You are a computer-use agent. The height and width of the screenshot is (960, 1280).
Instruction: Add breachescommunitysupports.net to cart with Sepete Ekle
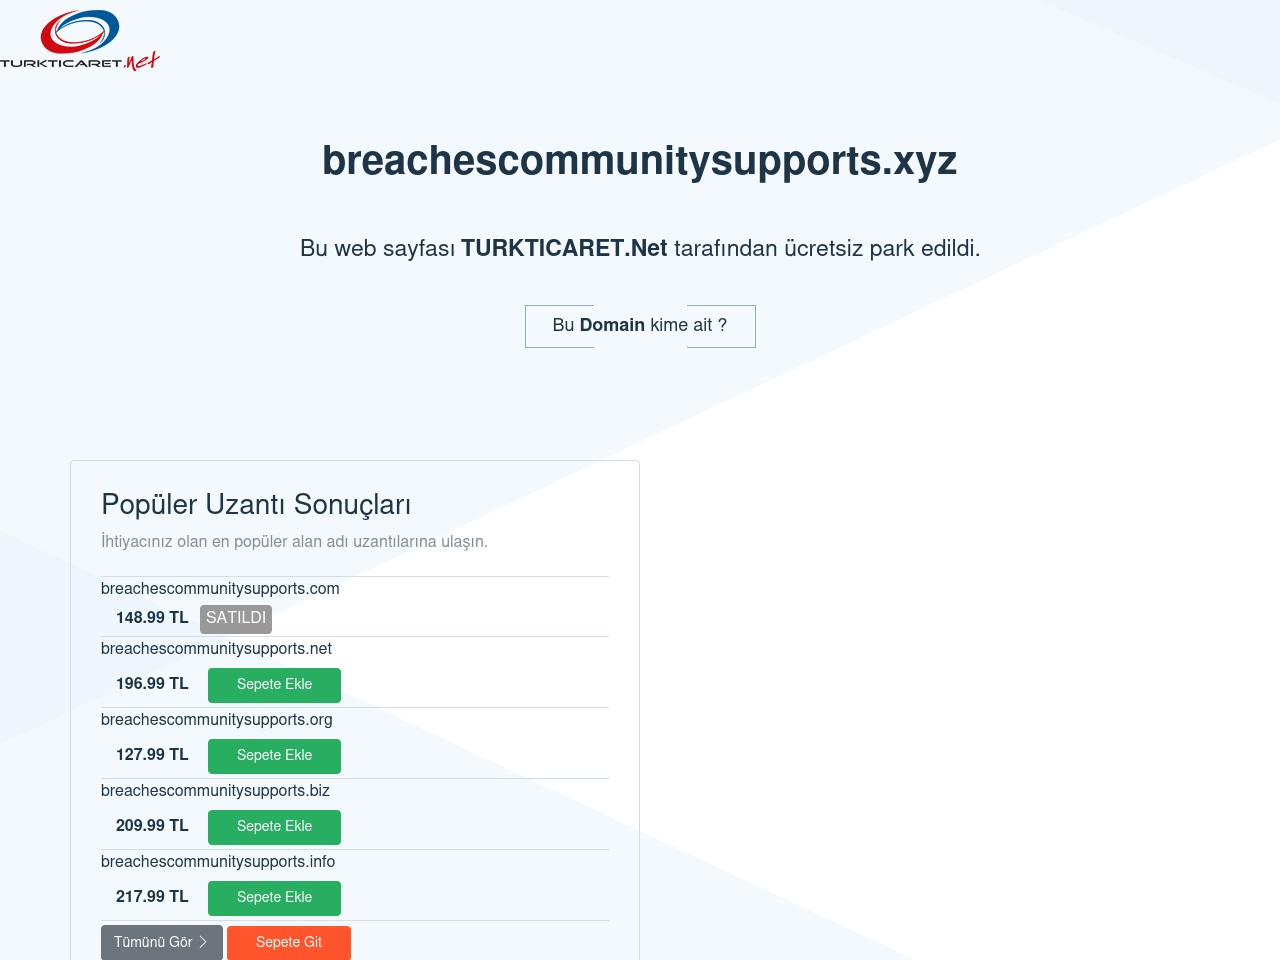point(274,685)
